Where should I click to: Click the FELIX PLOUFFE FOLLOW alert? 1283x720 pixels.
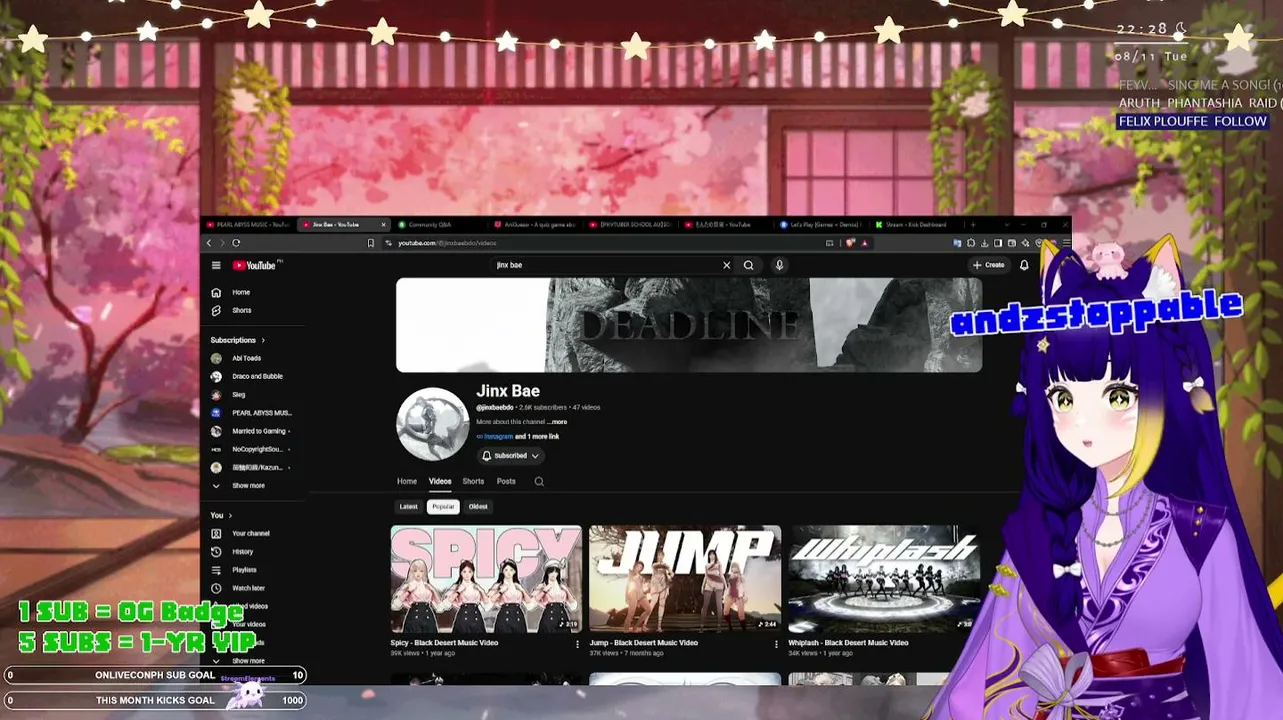click(x=1192, y=121)
